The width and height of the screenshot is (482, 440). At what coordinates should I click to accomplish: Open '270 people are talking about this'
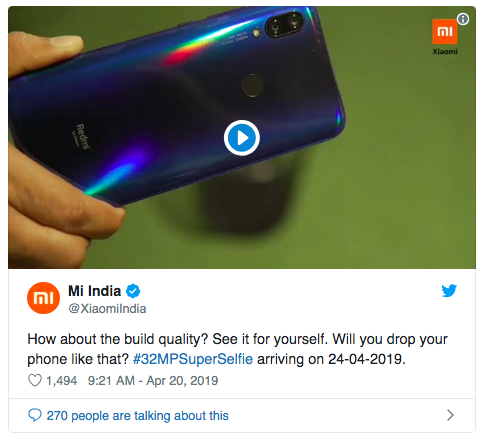coord(138,416)
